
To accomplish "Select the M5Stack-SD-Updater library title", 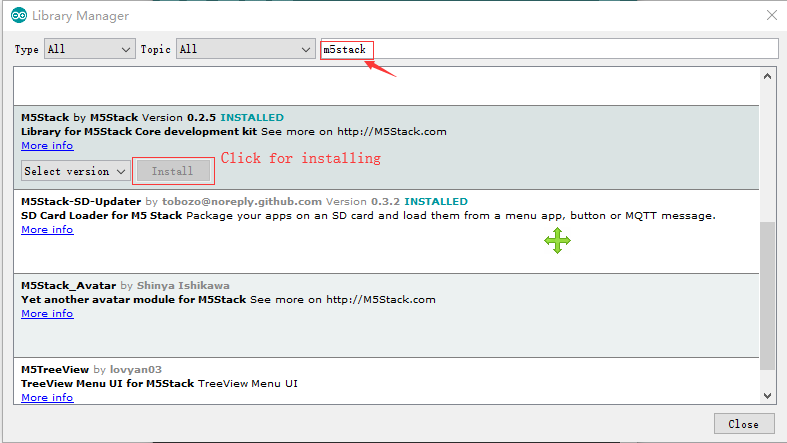I will pyautogui.click(x=81, y=202).
